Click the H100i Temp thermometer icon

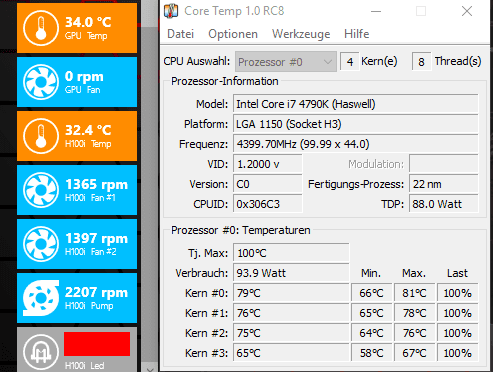click(x=41, y=136)
